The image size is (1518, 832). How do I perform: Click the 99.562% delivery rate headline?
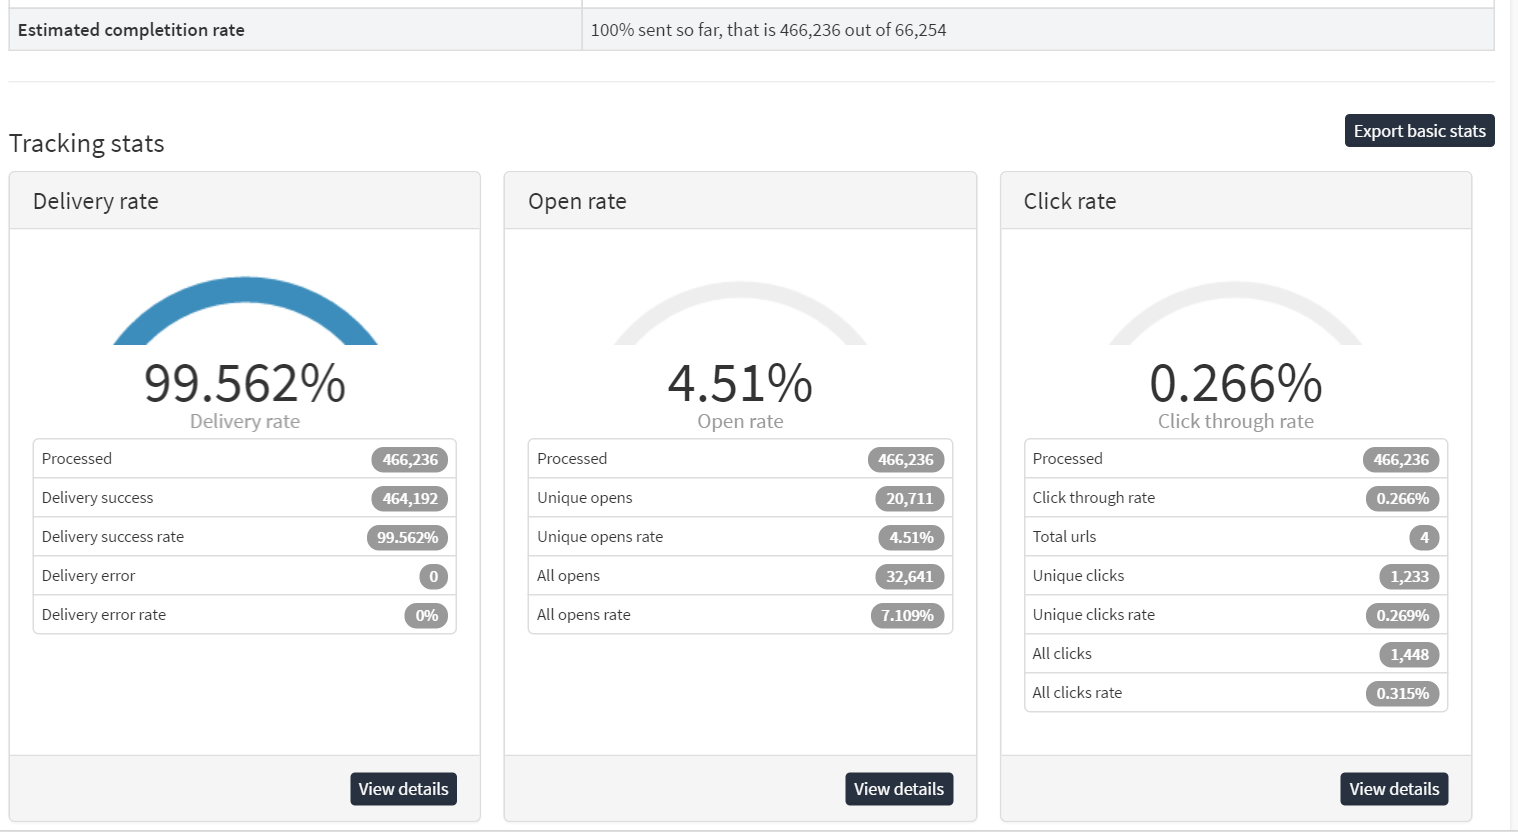click(245, 383)
